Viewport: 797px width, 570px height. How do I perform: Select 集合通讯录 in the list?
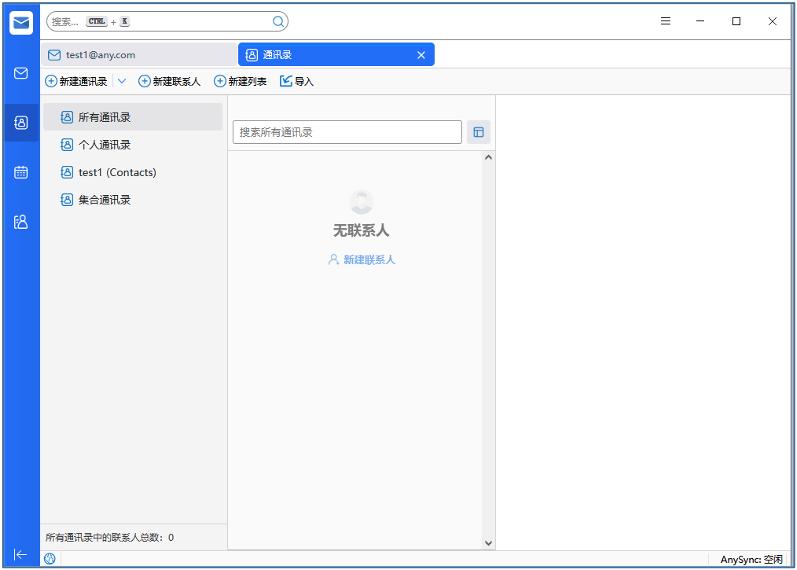[x=104, y=200]
